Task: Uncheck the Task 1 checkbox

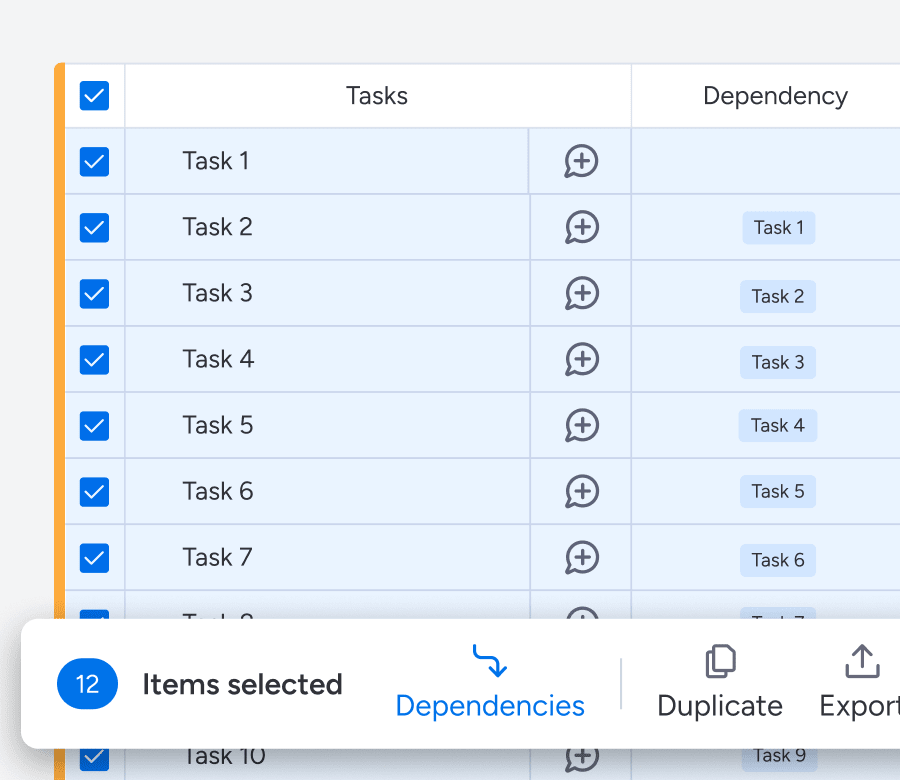Action: [94, 161]
